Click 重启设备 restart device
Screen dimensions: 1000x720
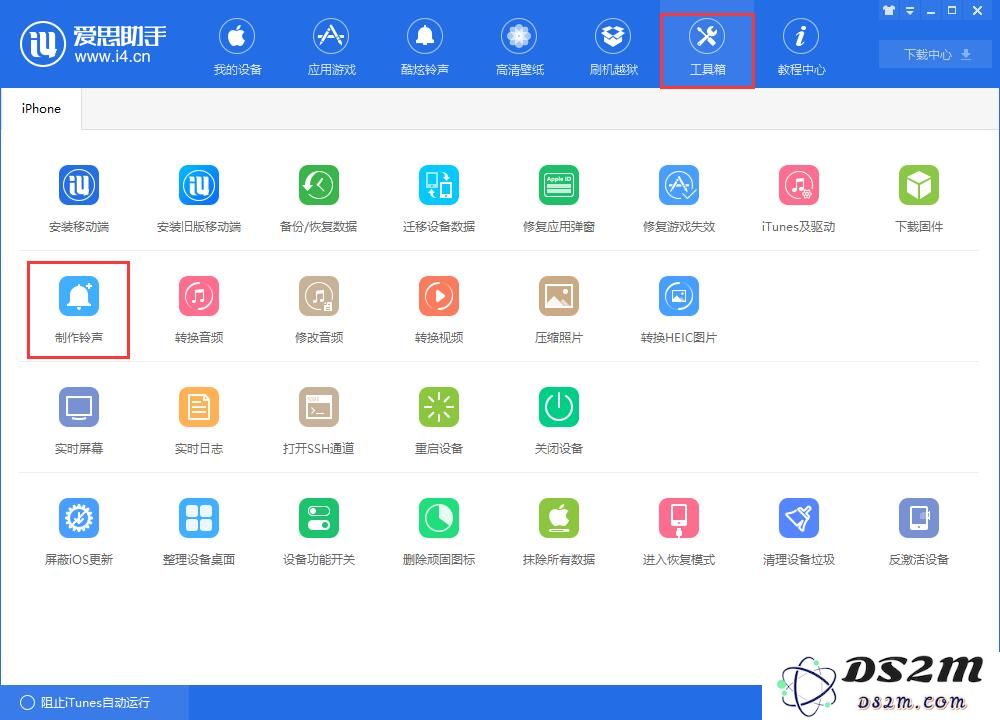tap(439, 420)
